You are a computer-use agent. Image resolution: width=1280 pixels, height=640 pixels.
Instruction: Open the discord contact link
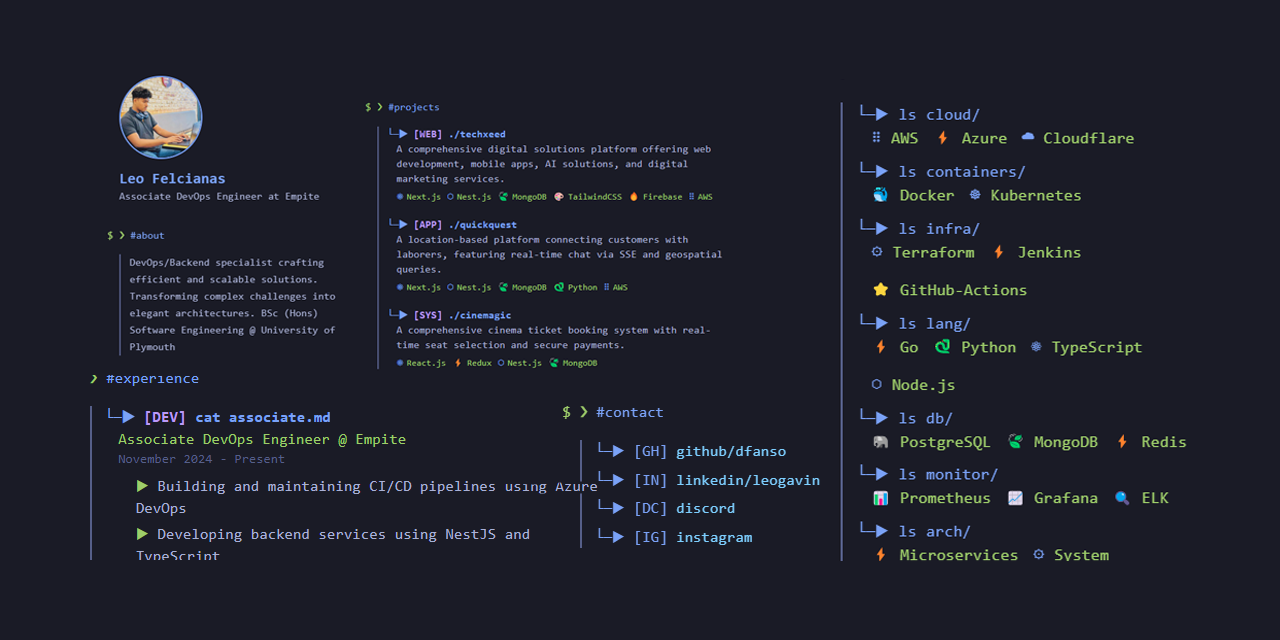point(705,508)
